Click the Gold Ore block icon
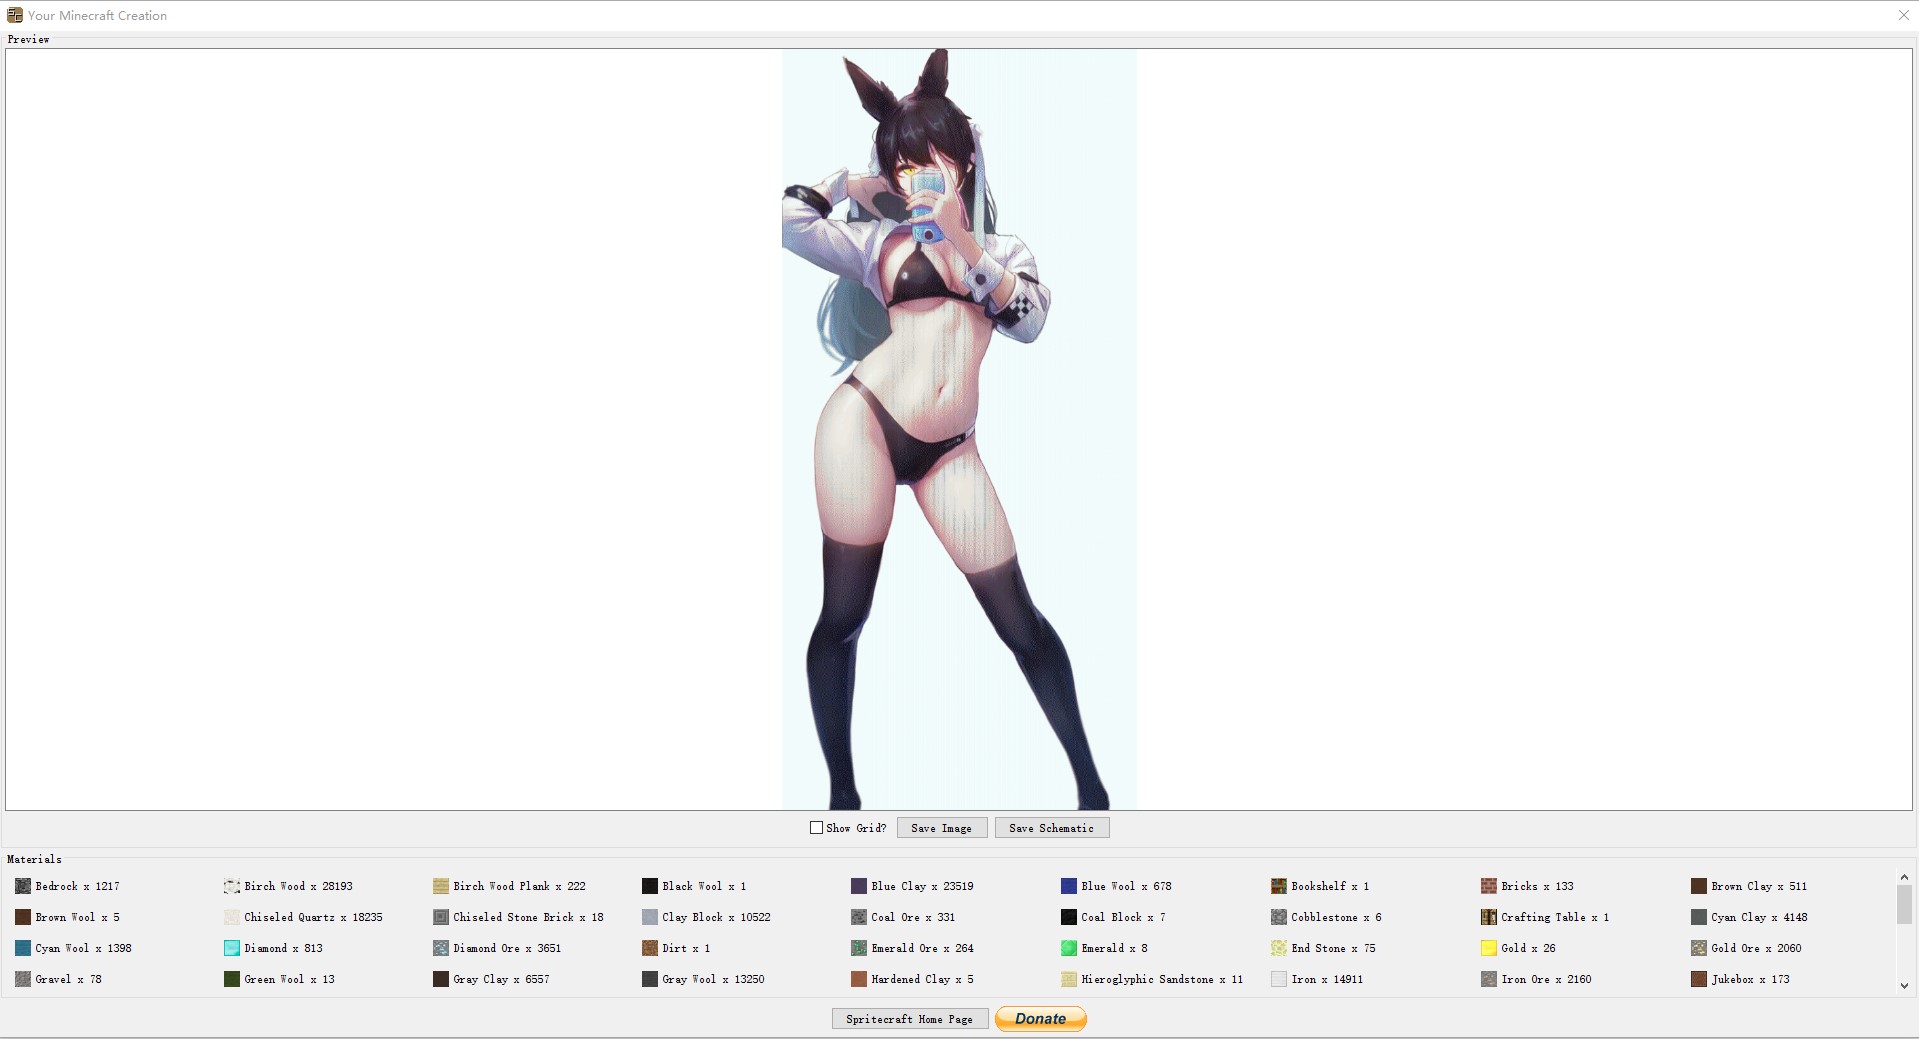This screenshot has height=1039, width=1919. (x=1699, y=948)
